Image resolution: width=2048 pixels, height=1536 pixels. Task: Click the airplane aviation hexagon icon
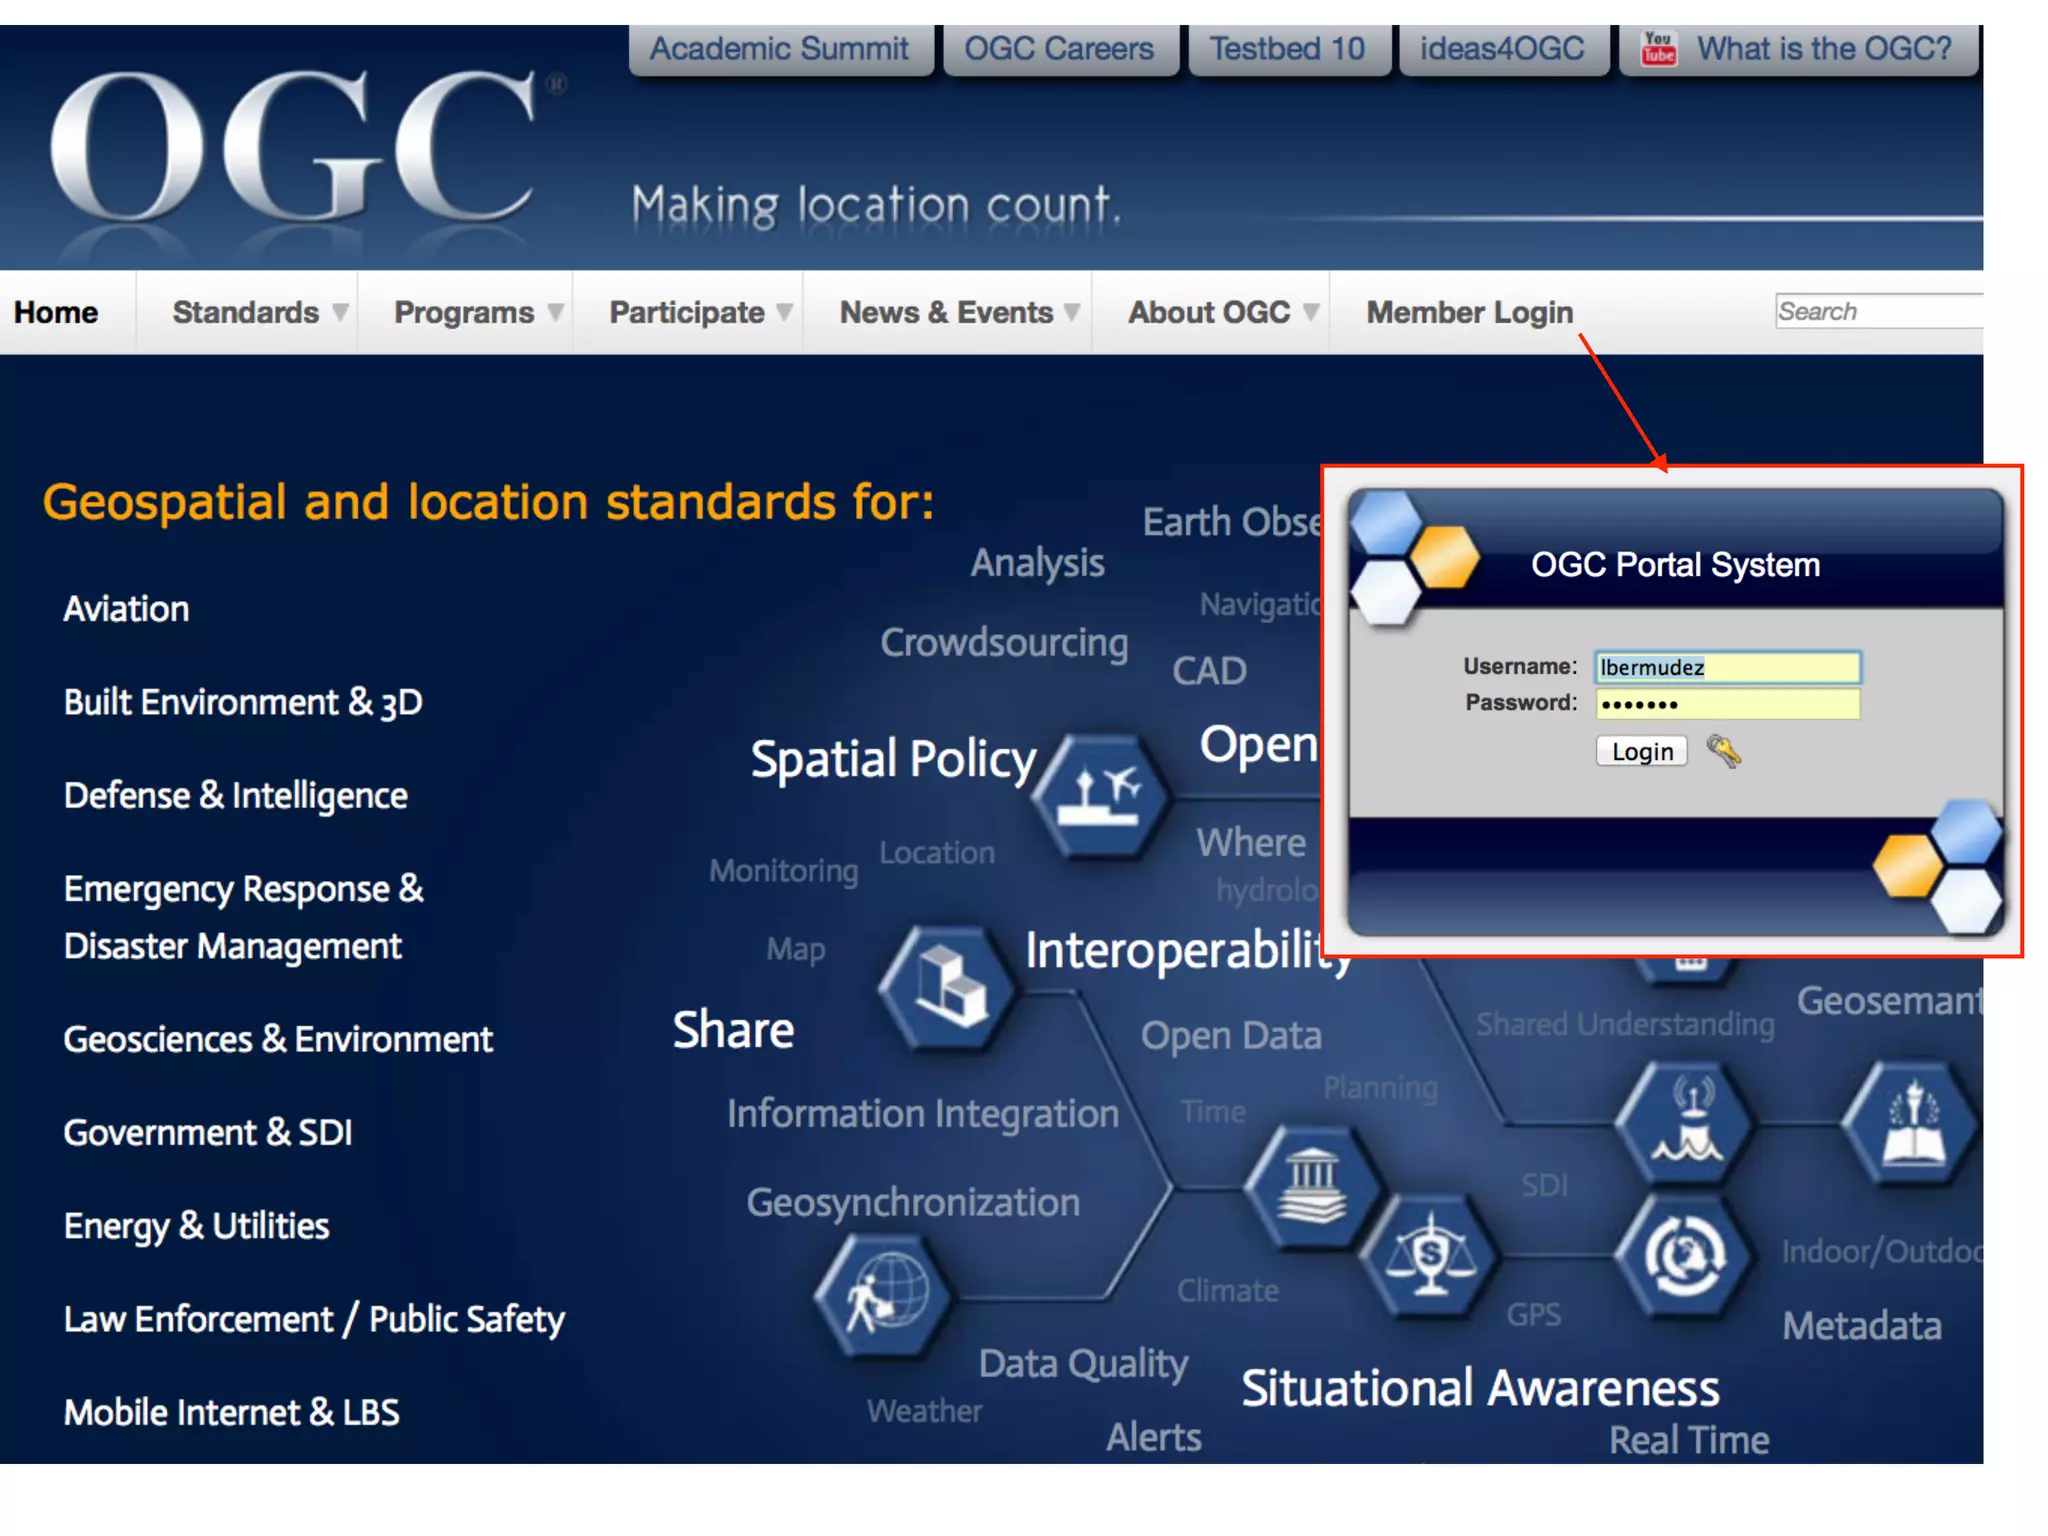point(1100,797)
